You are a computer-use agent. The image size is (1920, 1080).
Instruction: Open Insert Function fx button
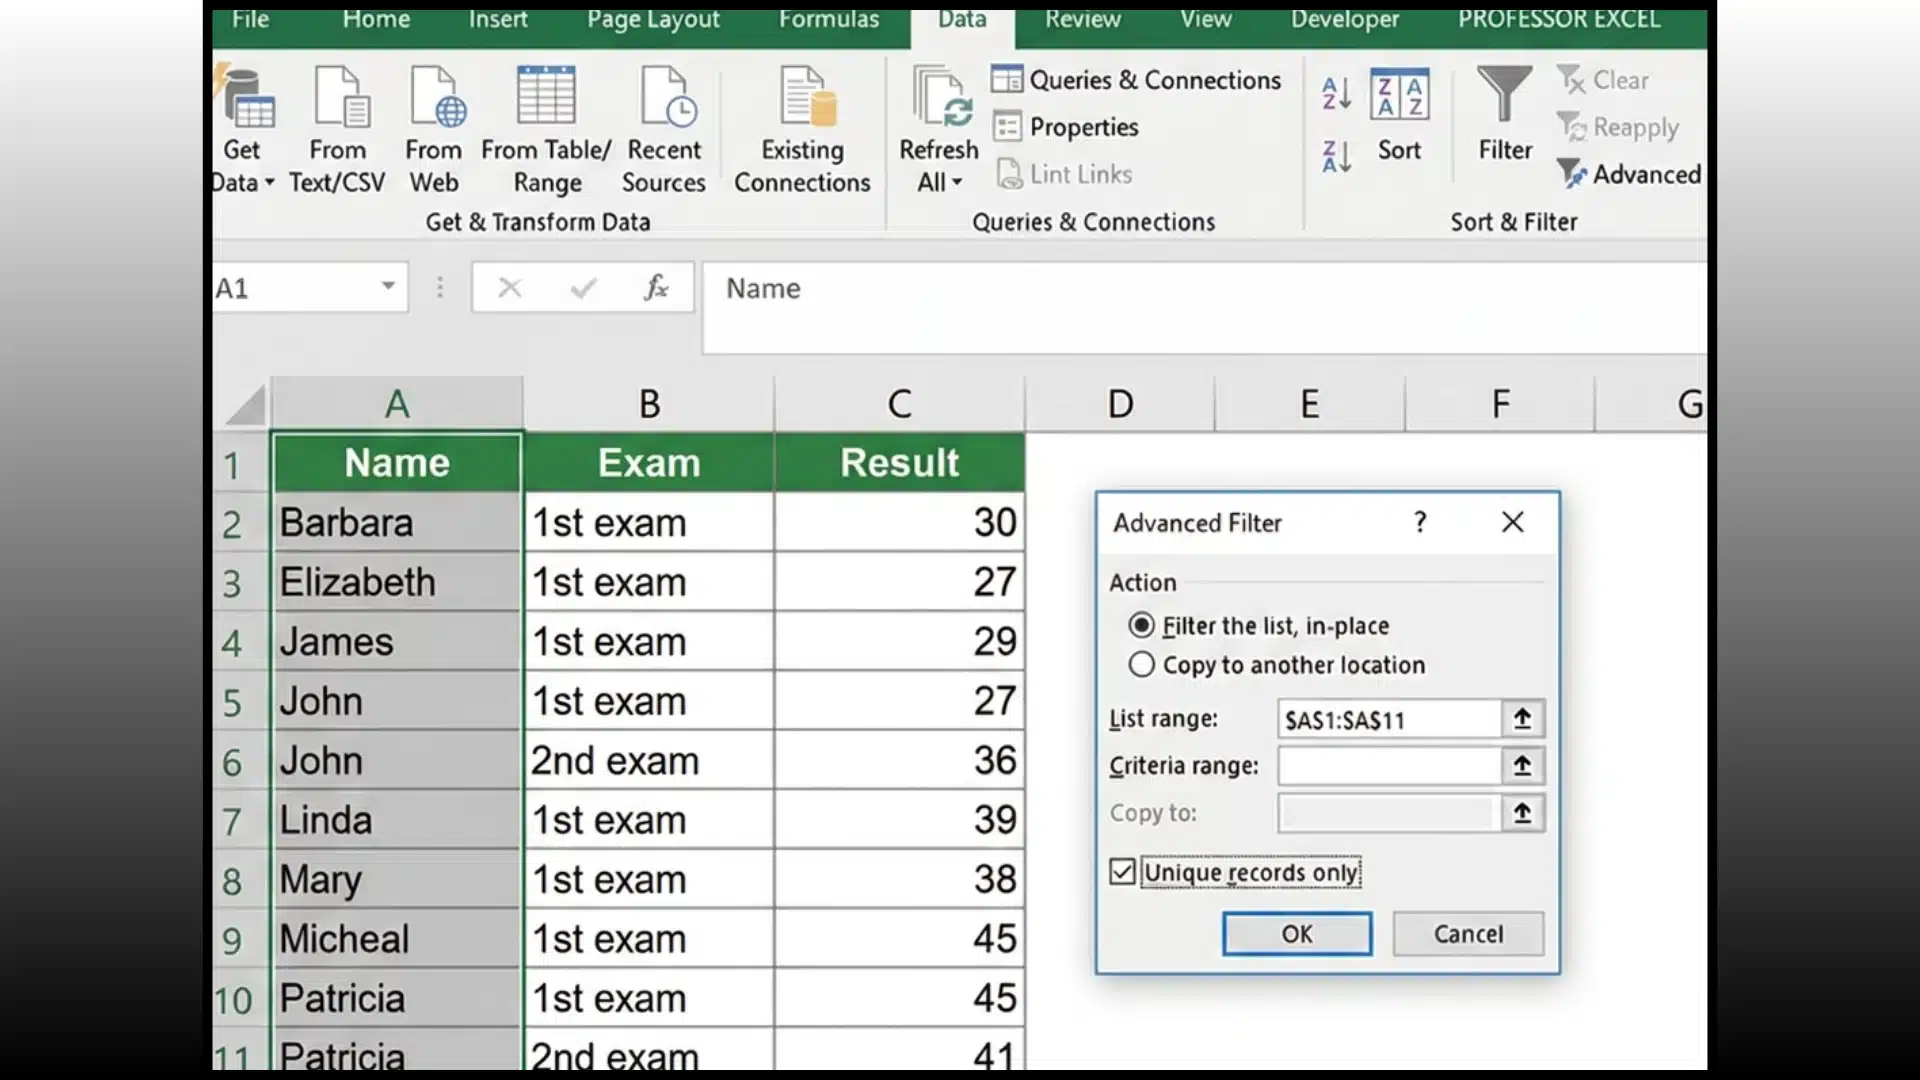pos(656,288)
